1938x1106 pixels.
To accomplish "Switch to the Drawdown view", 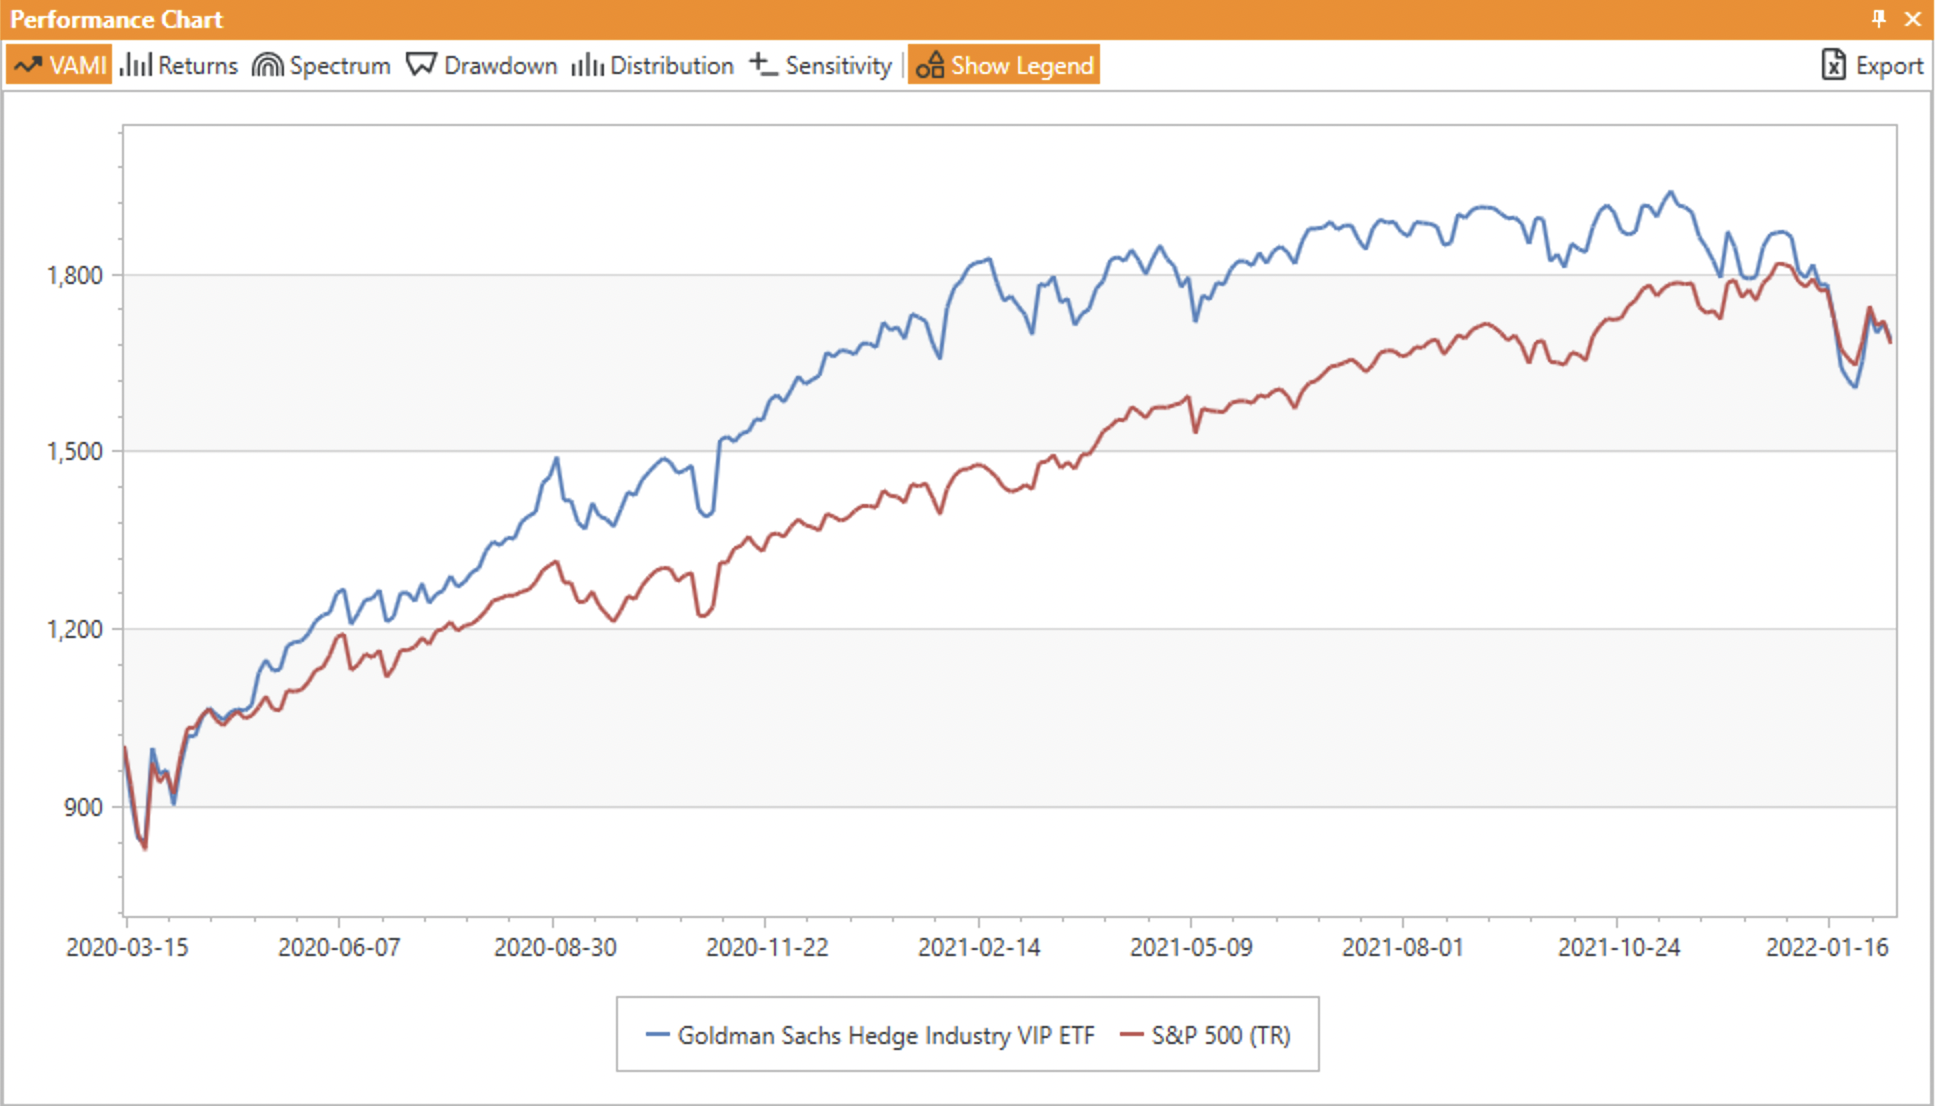I will [x=500, y=65].
